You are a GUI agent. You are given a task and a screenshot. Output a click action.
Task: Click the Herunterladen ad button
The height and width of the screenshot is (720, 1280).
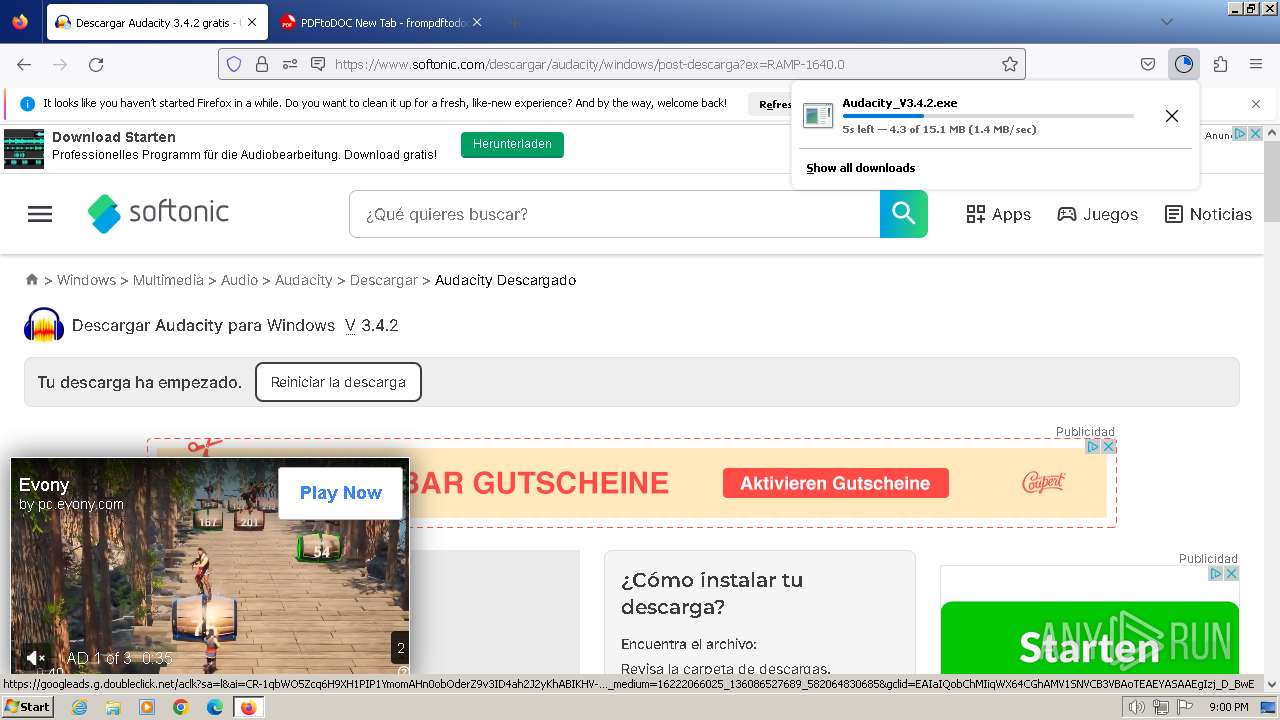(x=512, y=145)
